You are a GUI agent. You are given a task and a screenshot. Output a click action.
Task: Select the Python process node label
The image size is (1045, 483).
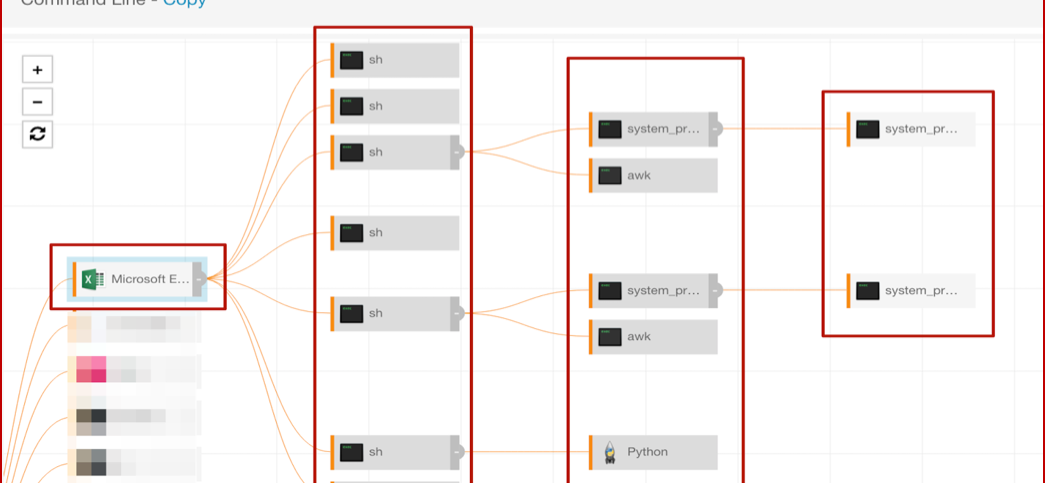pyautogui.click(x=648, y=452)
